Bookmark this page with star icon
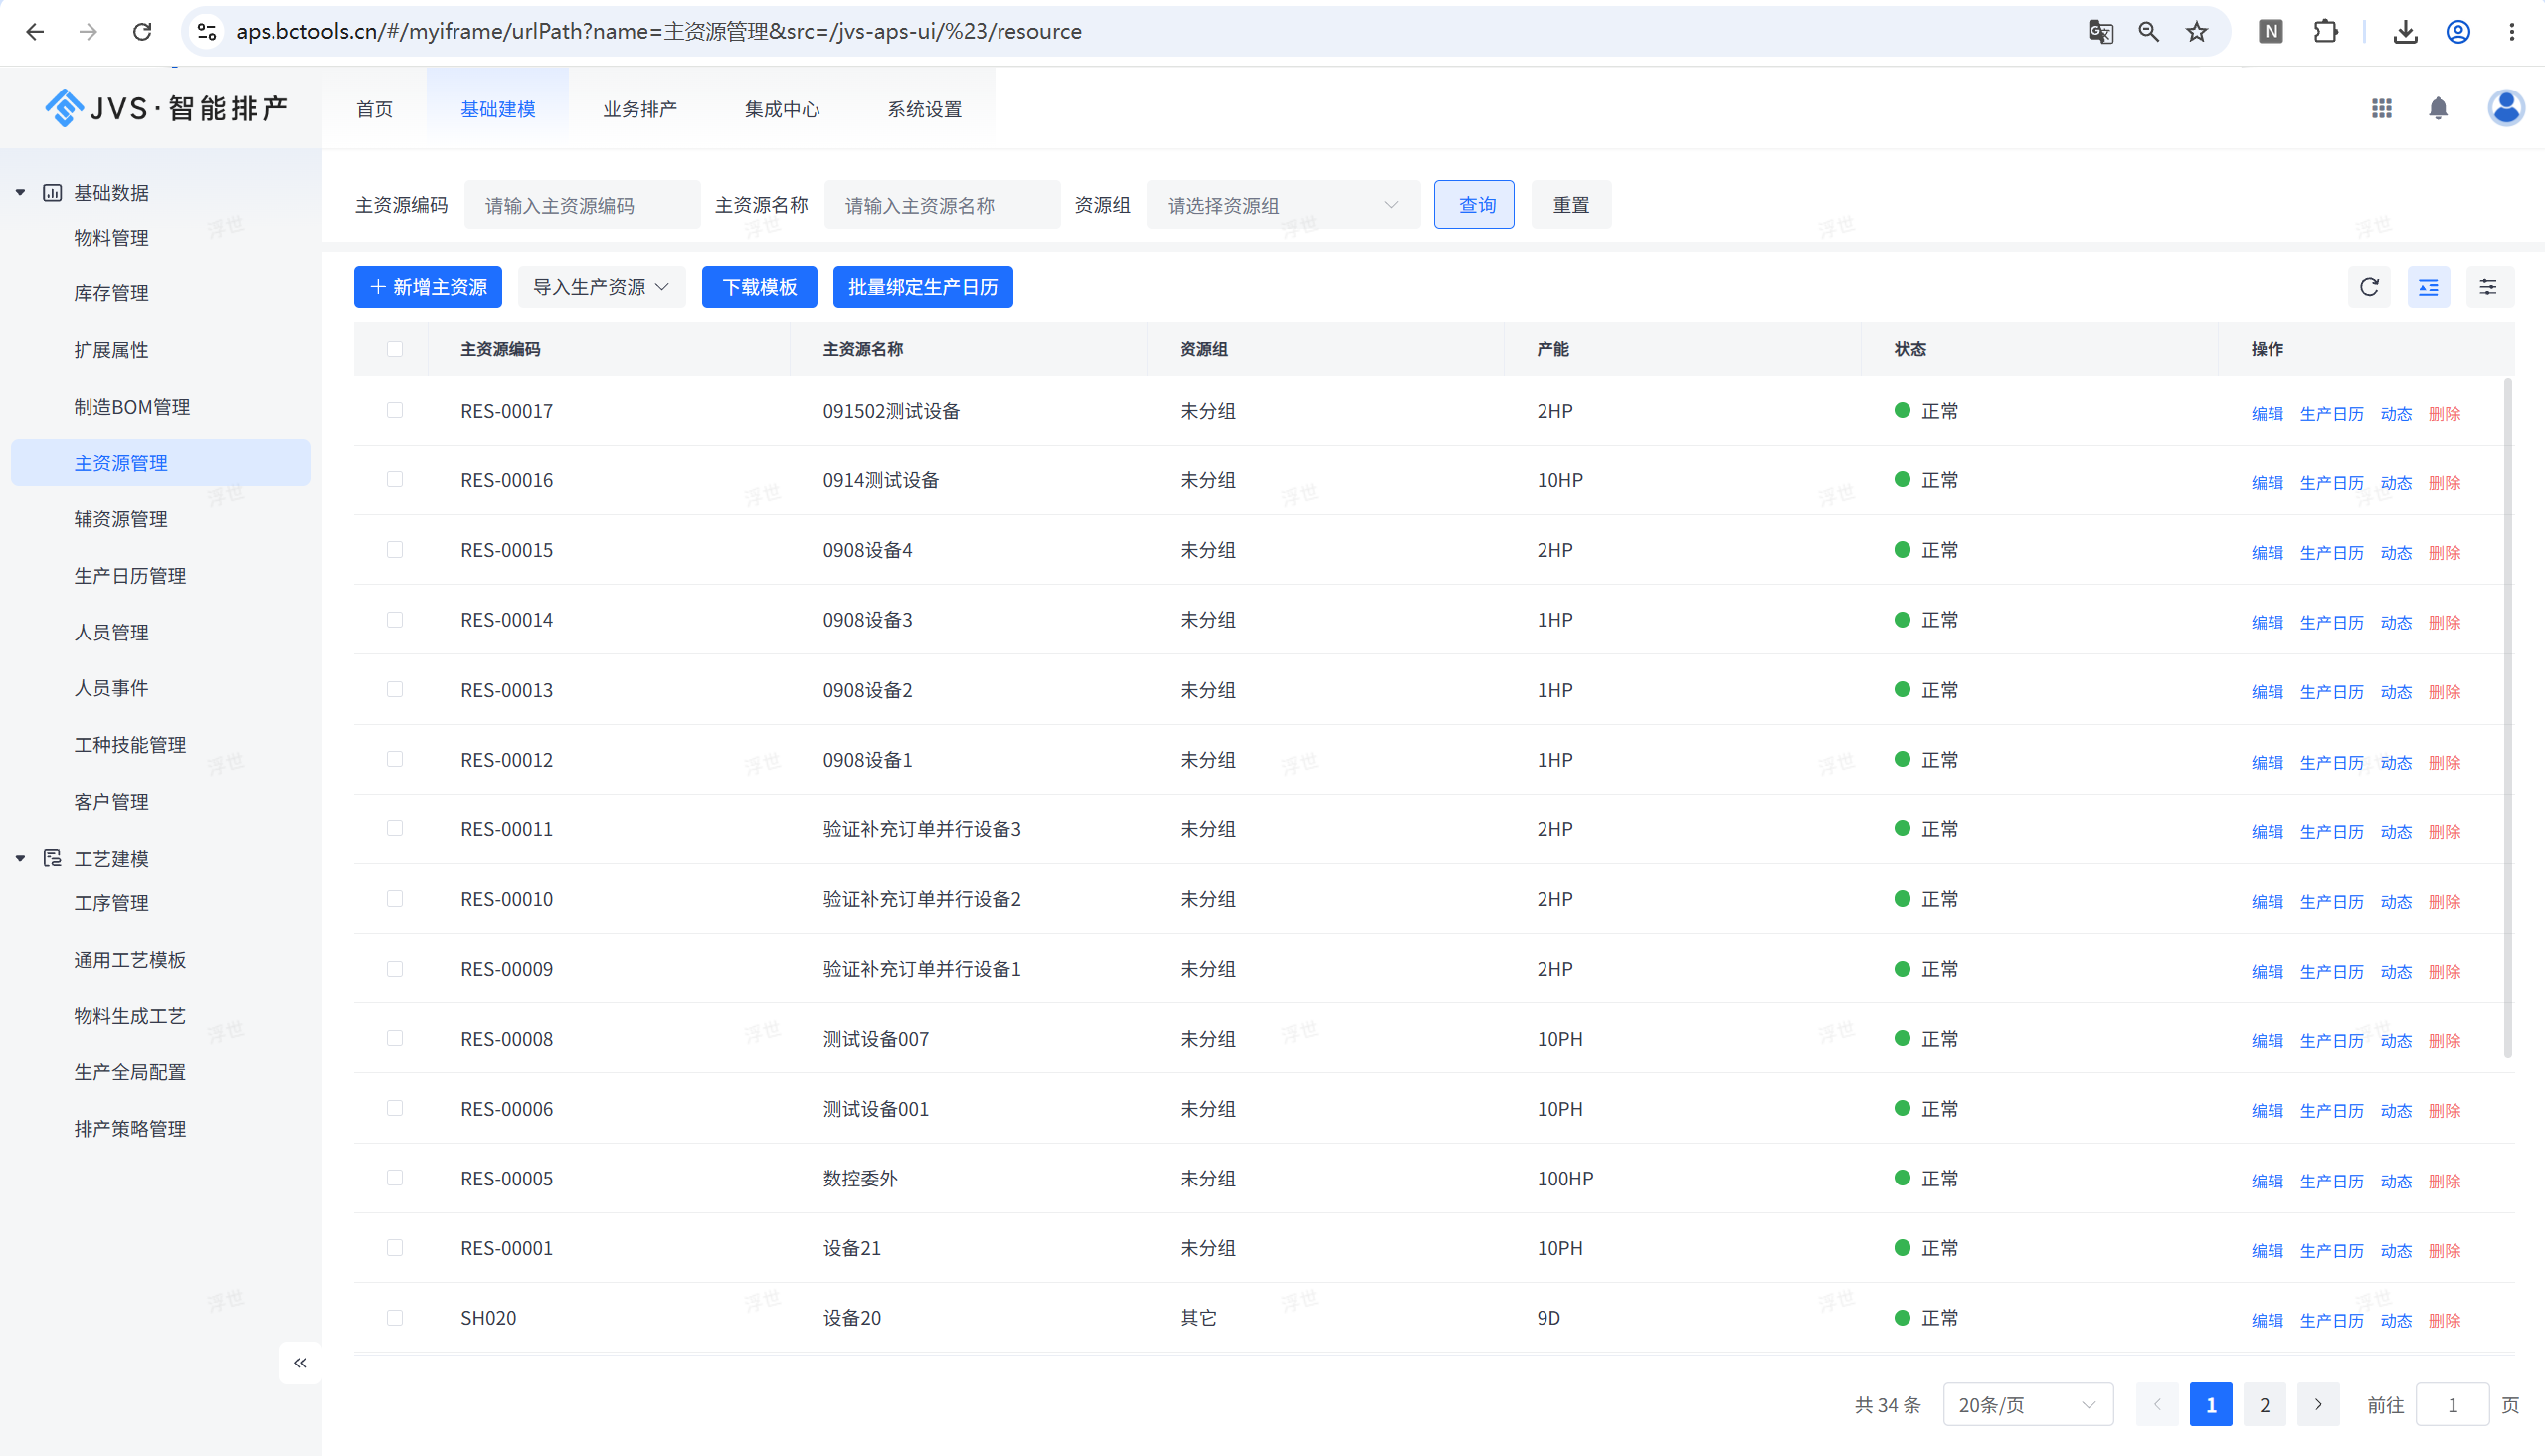Screen dimensions: 2545x1456 [x=2196, y=32]
